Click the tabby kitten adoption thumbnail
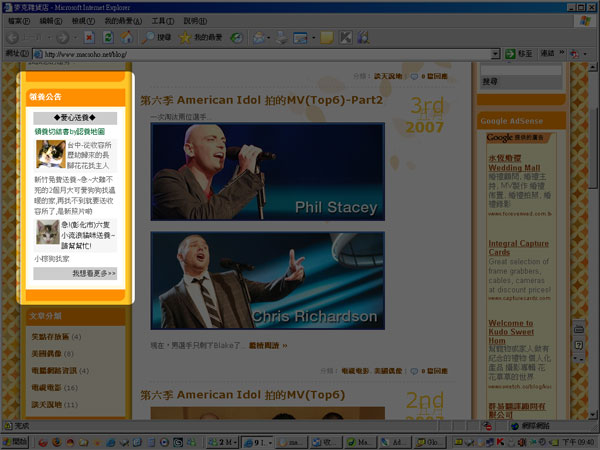Screen dimensions: 600x450 (x=48, y=232)
